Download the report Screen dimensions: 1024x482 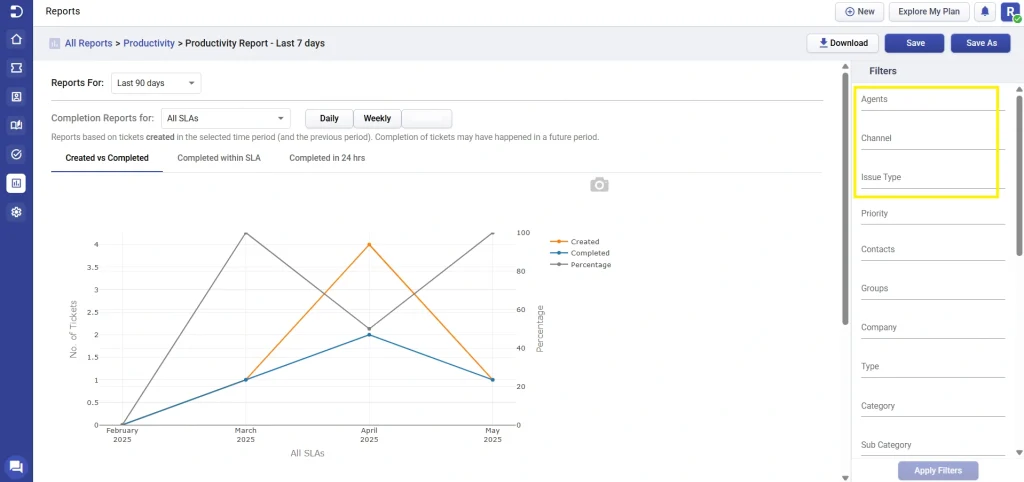842,43
